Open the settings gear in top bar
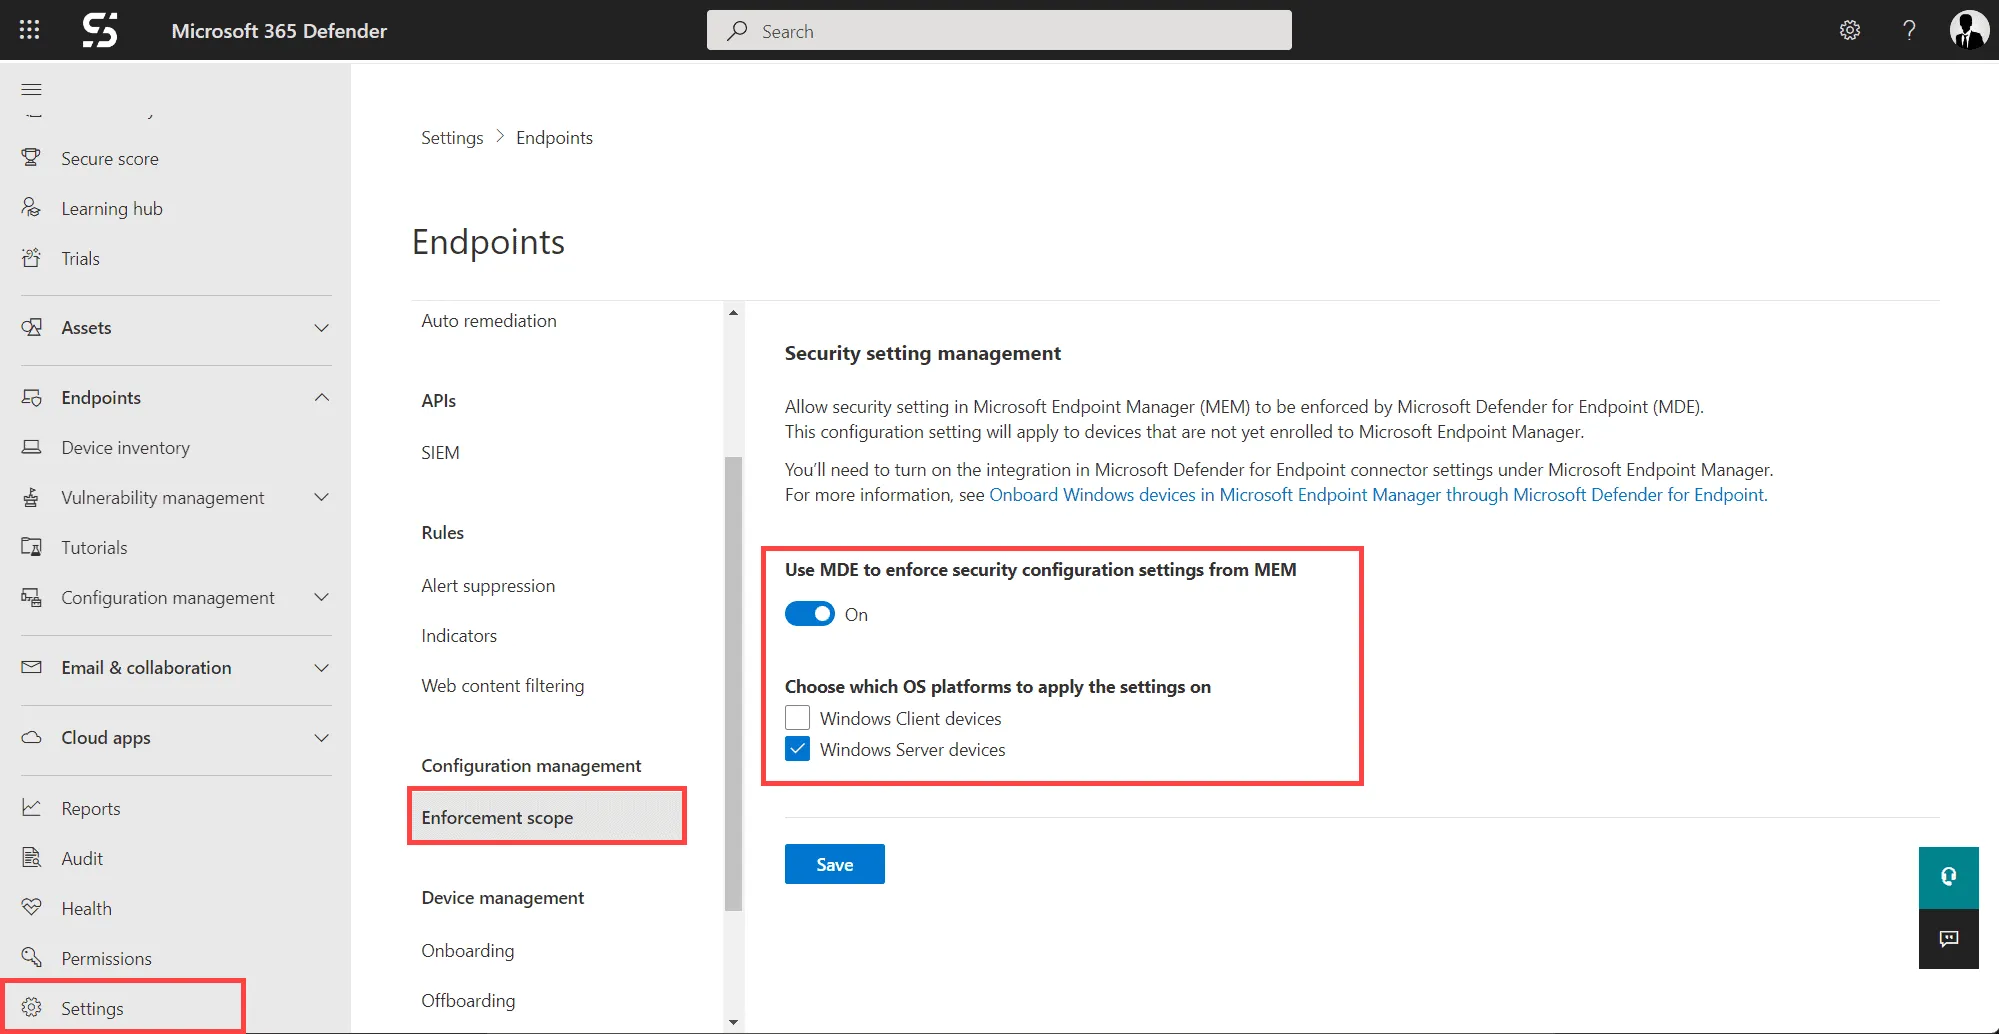 click(x=1850, y=30)
